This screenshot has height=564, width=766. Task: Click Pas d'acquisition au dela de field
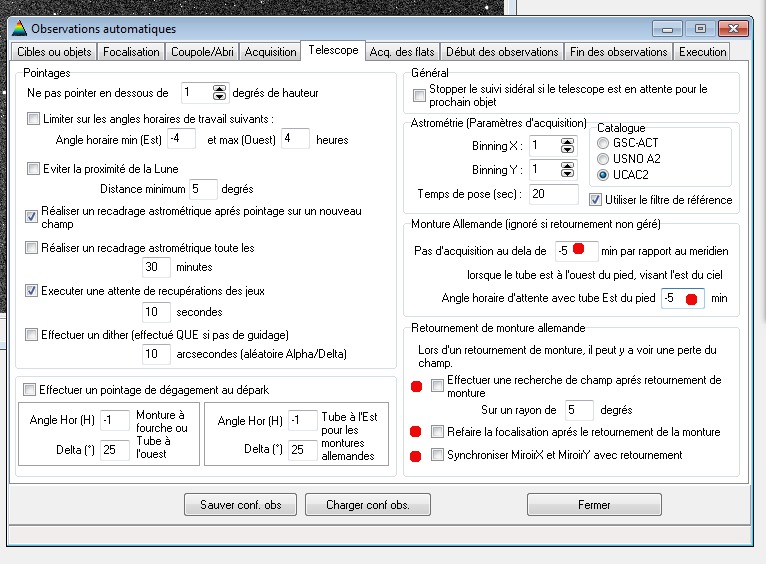tap(576, 251)
